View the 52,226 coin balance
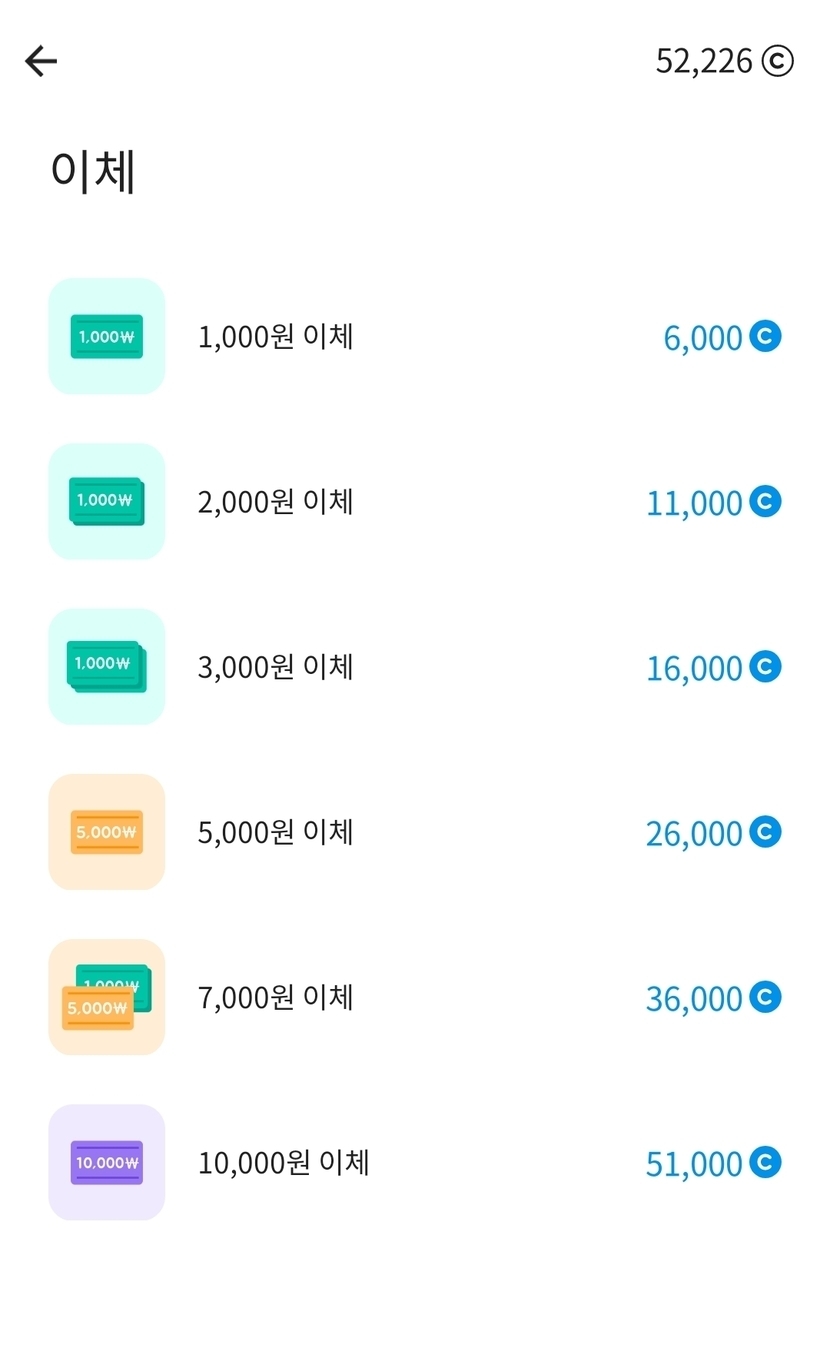This screenshot has height=1361, width=830. (x=704, y=62)
